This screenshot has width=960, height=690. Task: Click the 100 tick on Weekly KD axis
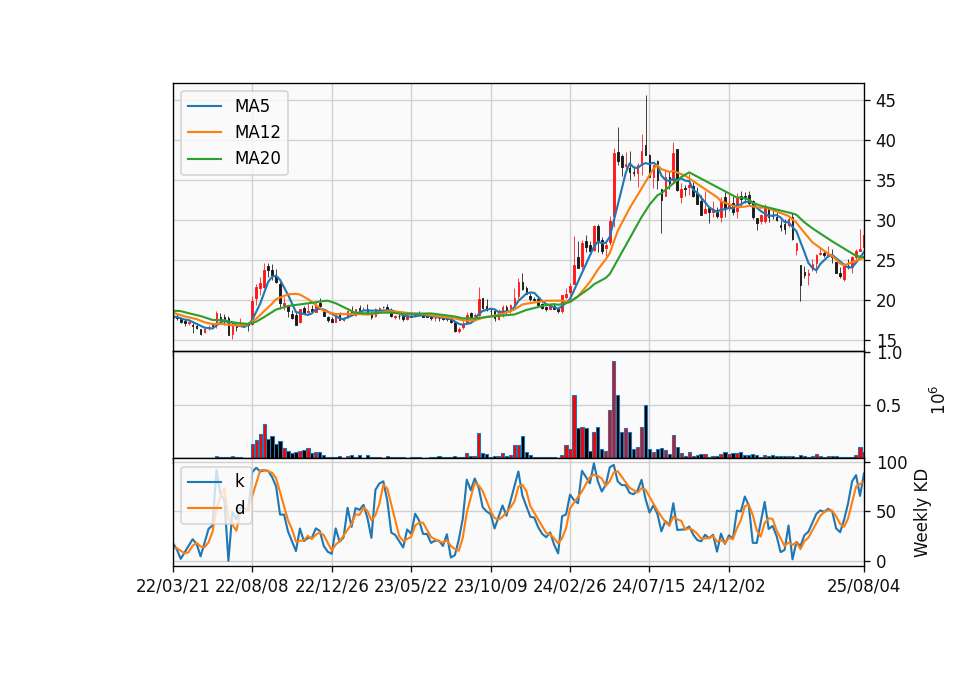point(891,463)
